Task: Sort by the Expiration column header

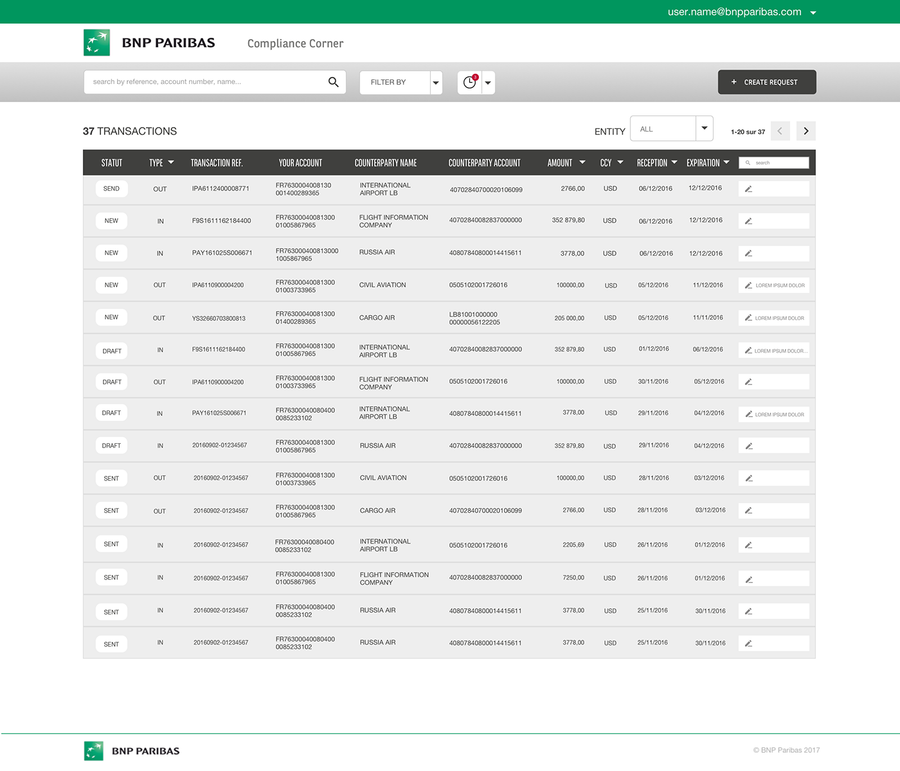Action: coord(708,162)
